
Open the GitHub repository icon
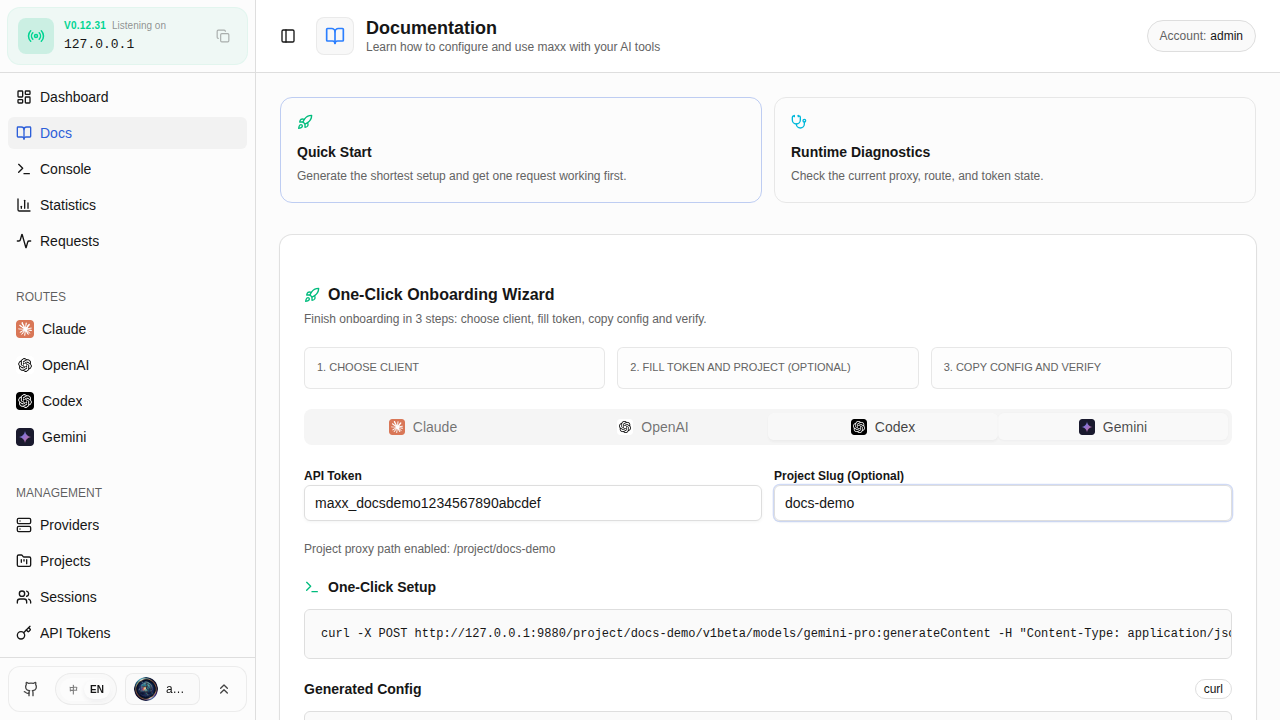(x=31, y=689)
